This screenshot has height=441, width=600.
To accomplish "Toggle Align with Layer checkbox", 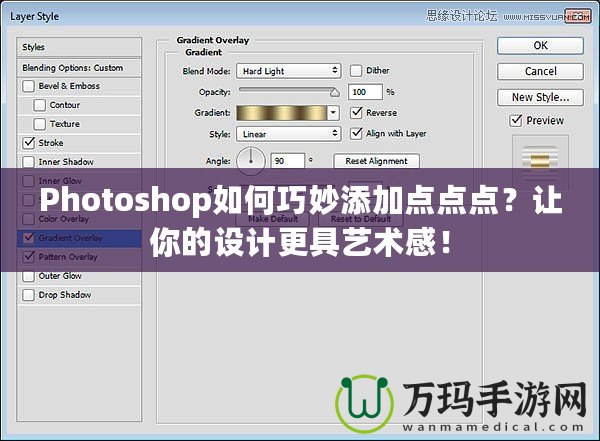I will pos(356,133).
